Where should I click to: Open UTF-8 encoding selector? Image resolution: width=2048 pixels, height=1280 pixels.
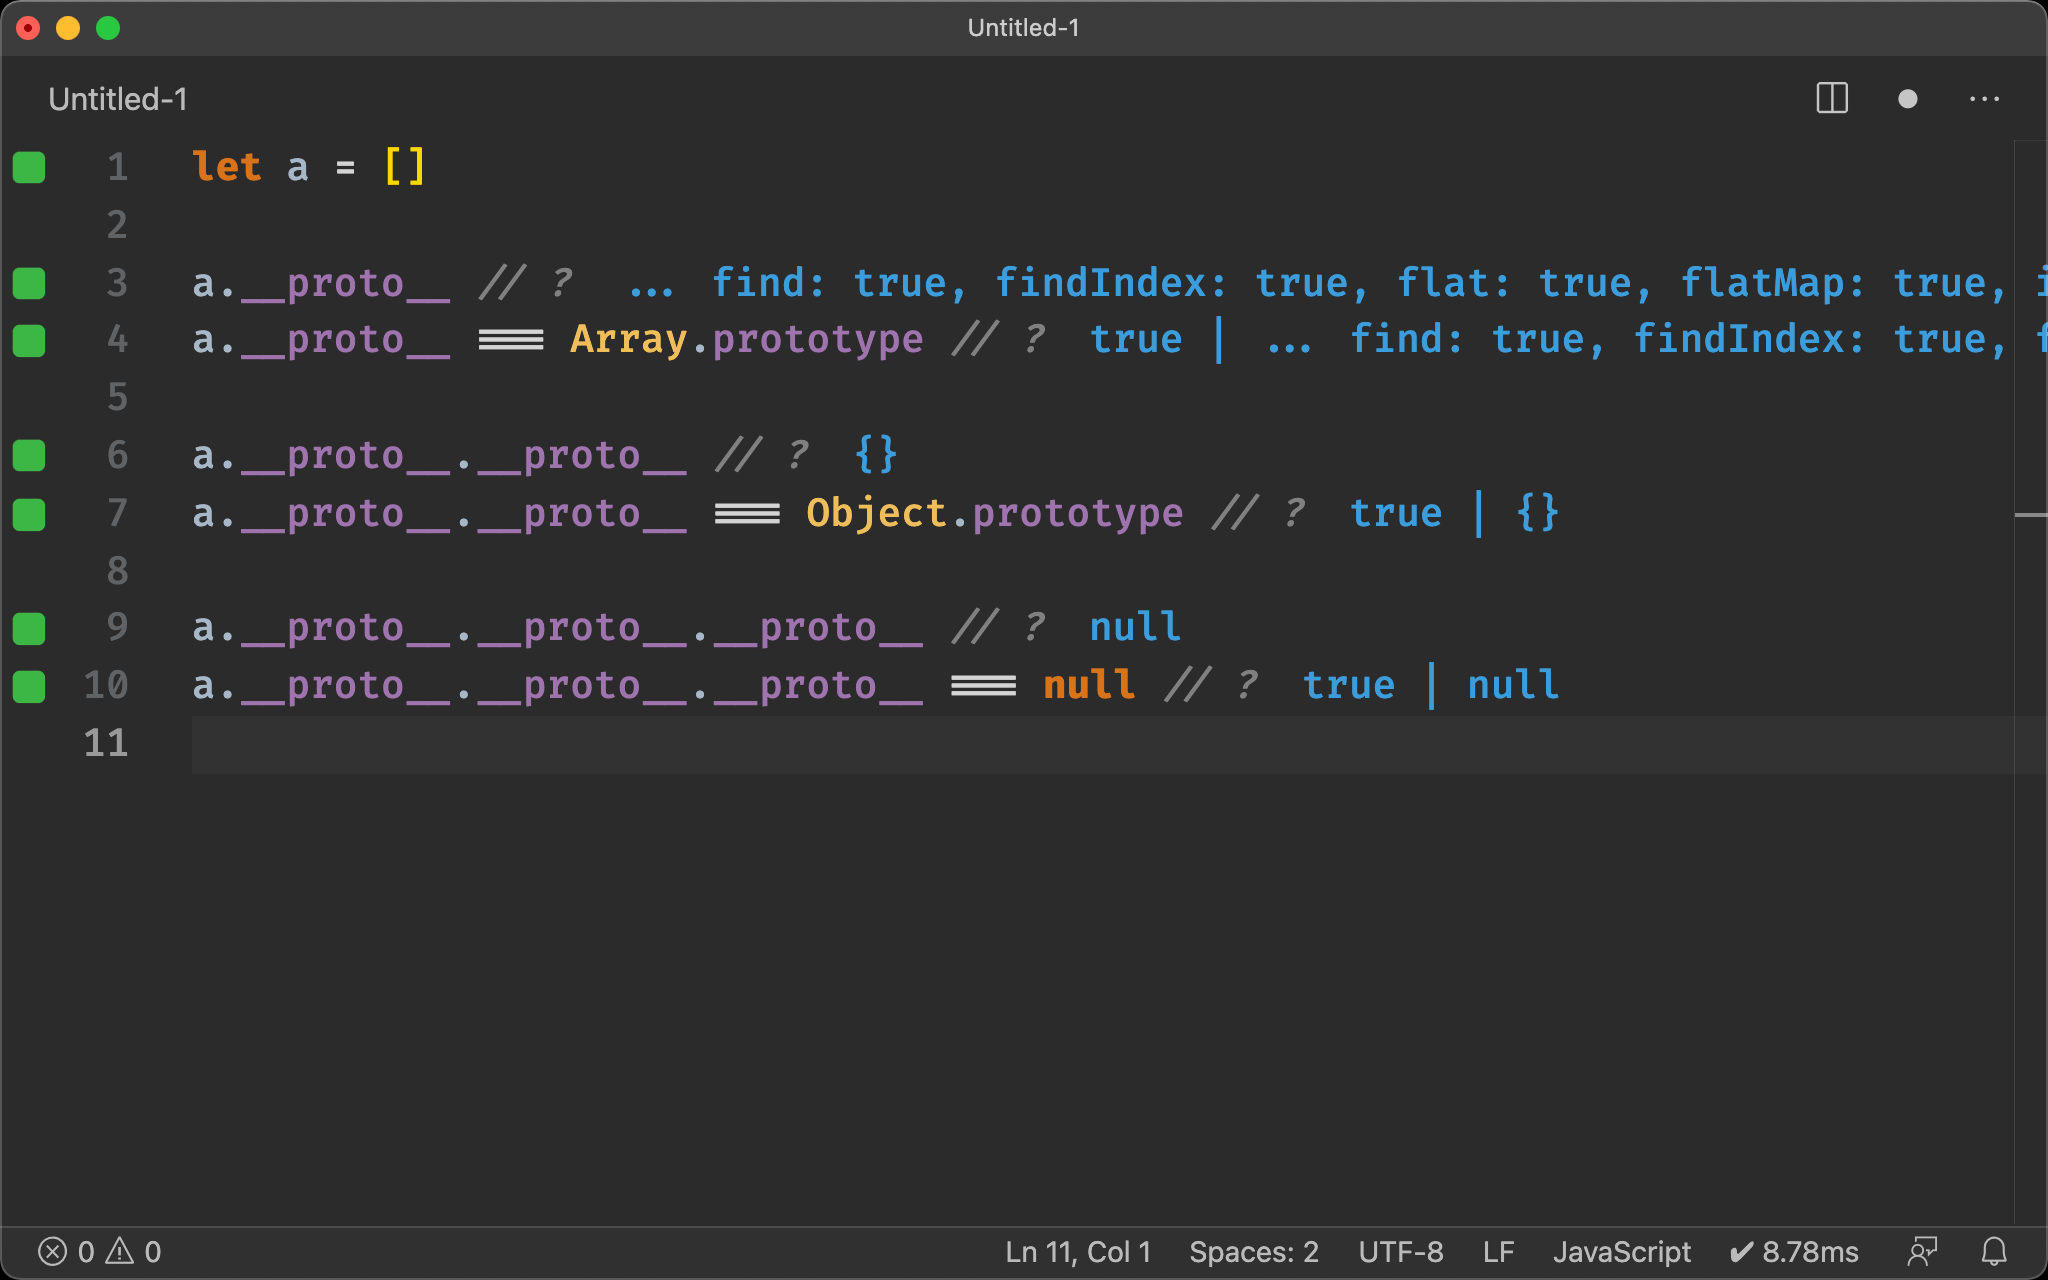[x=1400, y=1251]
